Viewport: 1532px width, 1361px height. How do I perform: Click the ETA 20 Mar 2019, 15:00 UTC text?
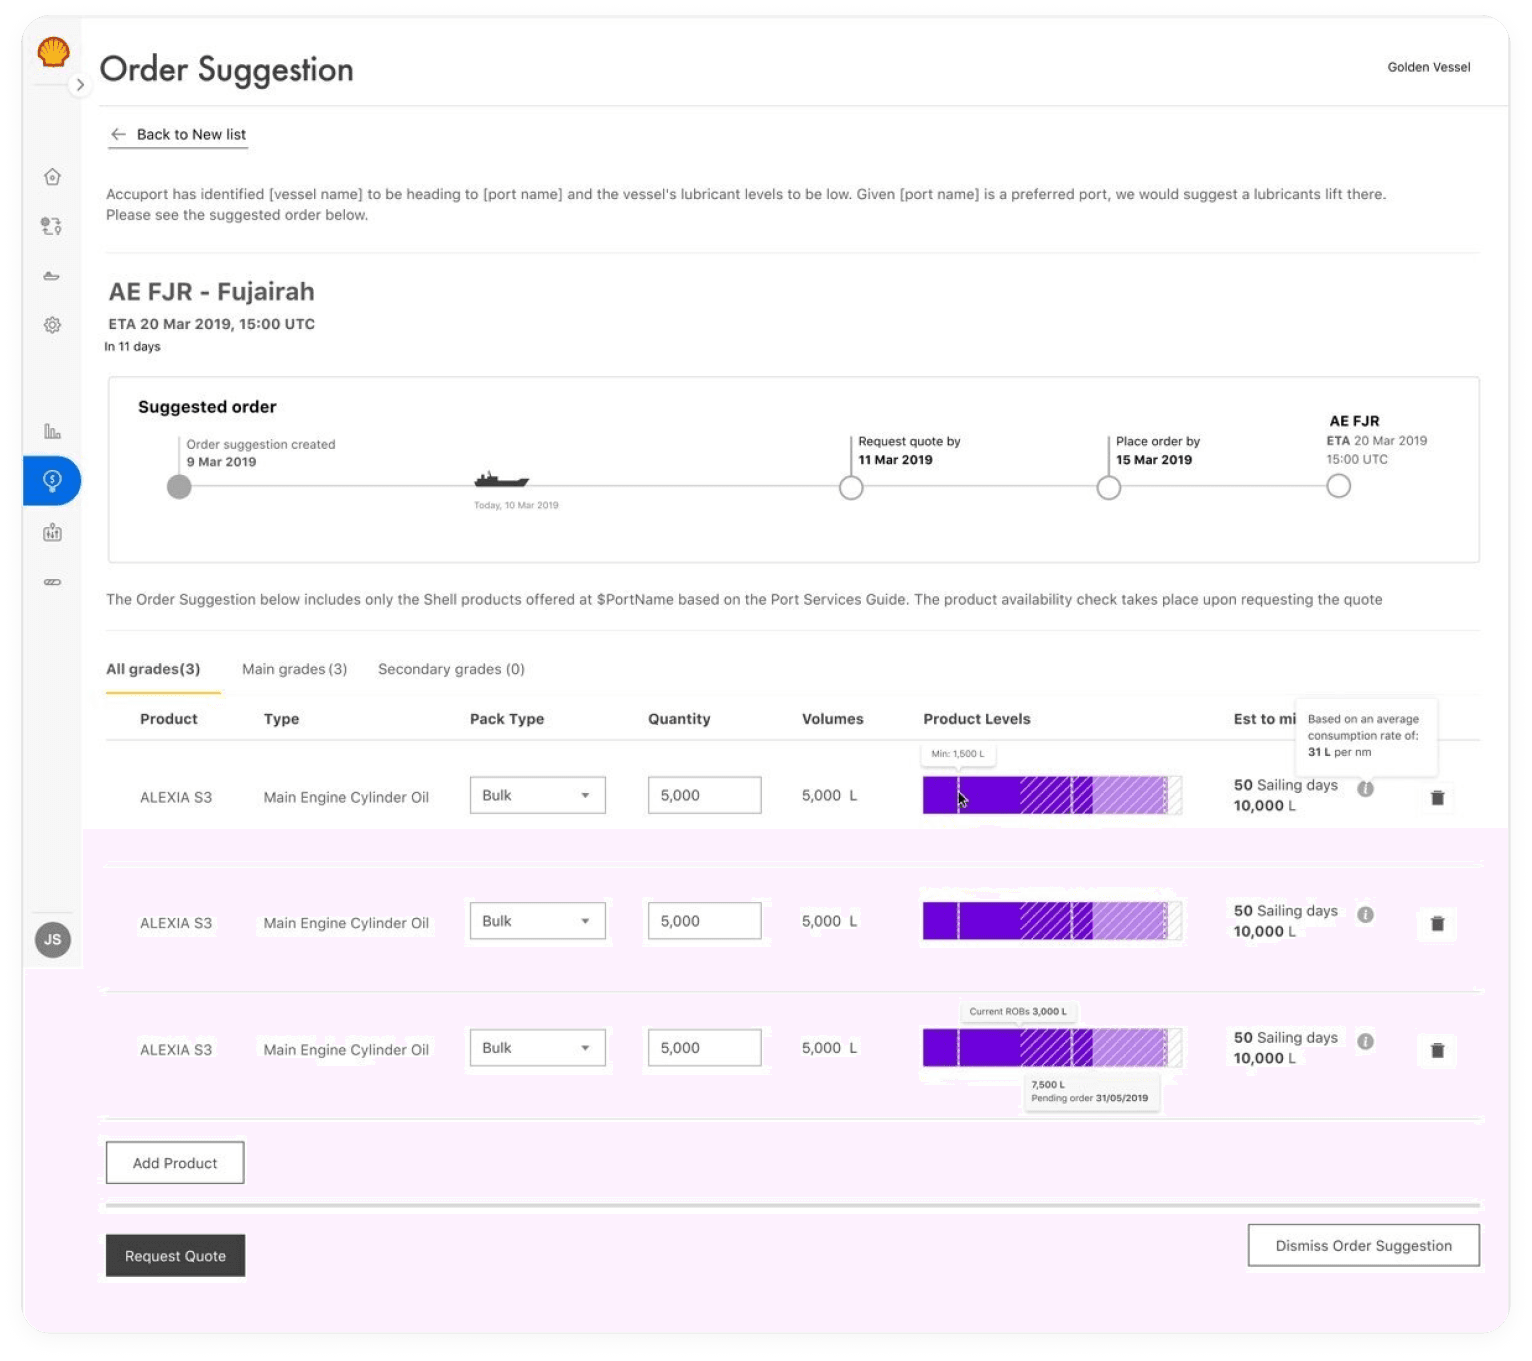tap(211, 324)
